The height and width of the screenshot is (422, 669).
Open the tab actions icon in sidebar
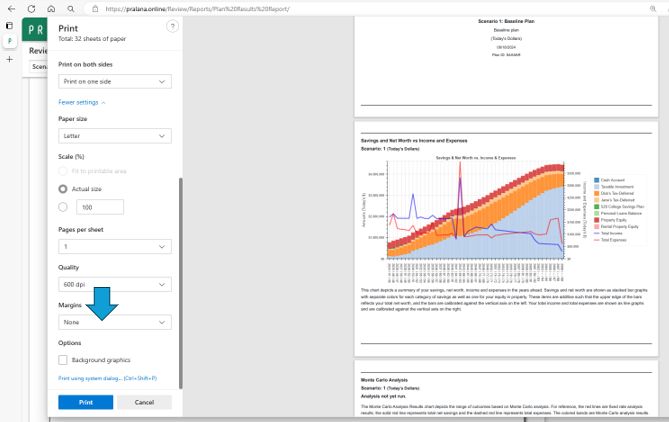[x=9, y=26]
